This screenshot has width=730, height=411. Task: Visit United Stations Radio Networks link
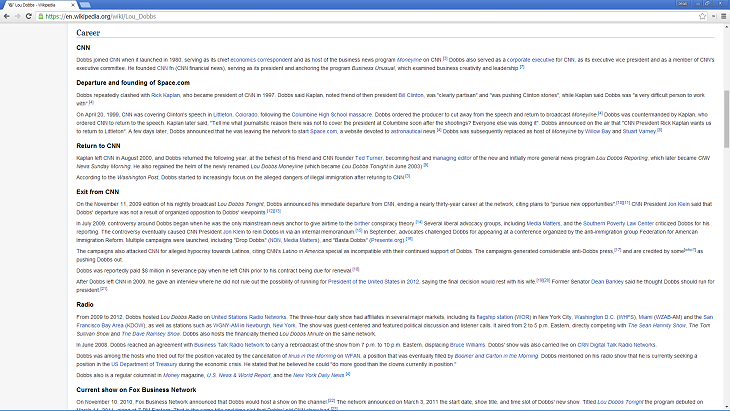point(249,317)
